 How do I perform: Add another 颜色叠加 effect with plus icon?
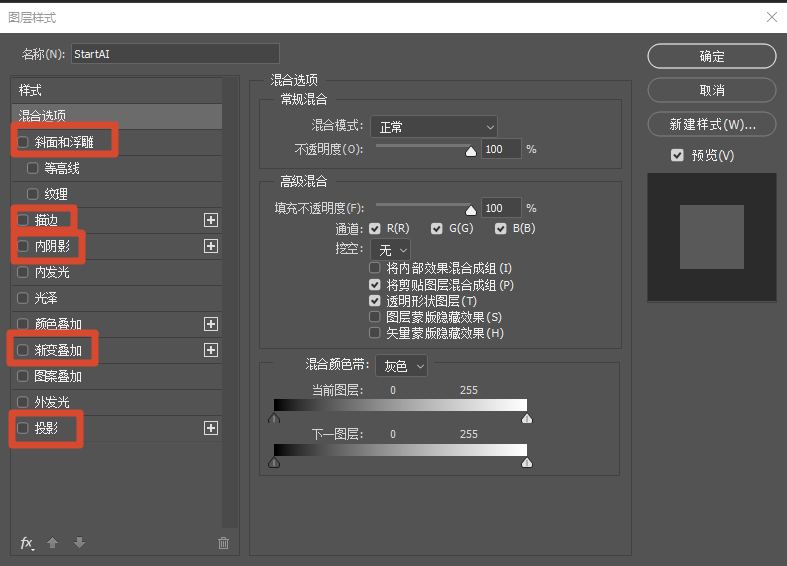pyautogui.click(x=211, y=324)
